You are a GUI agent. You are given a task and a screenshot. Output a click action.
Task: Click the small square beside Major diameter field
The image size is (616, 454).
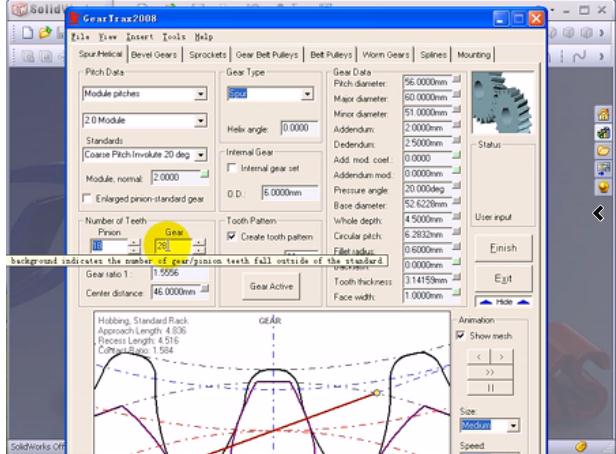(x=456, y=95)
